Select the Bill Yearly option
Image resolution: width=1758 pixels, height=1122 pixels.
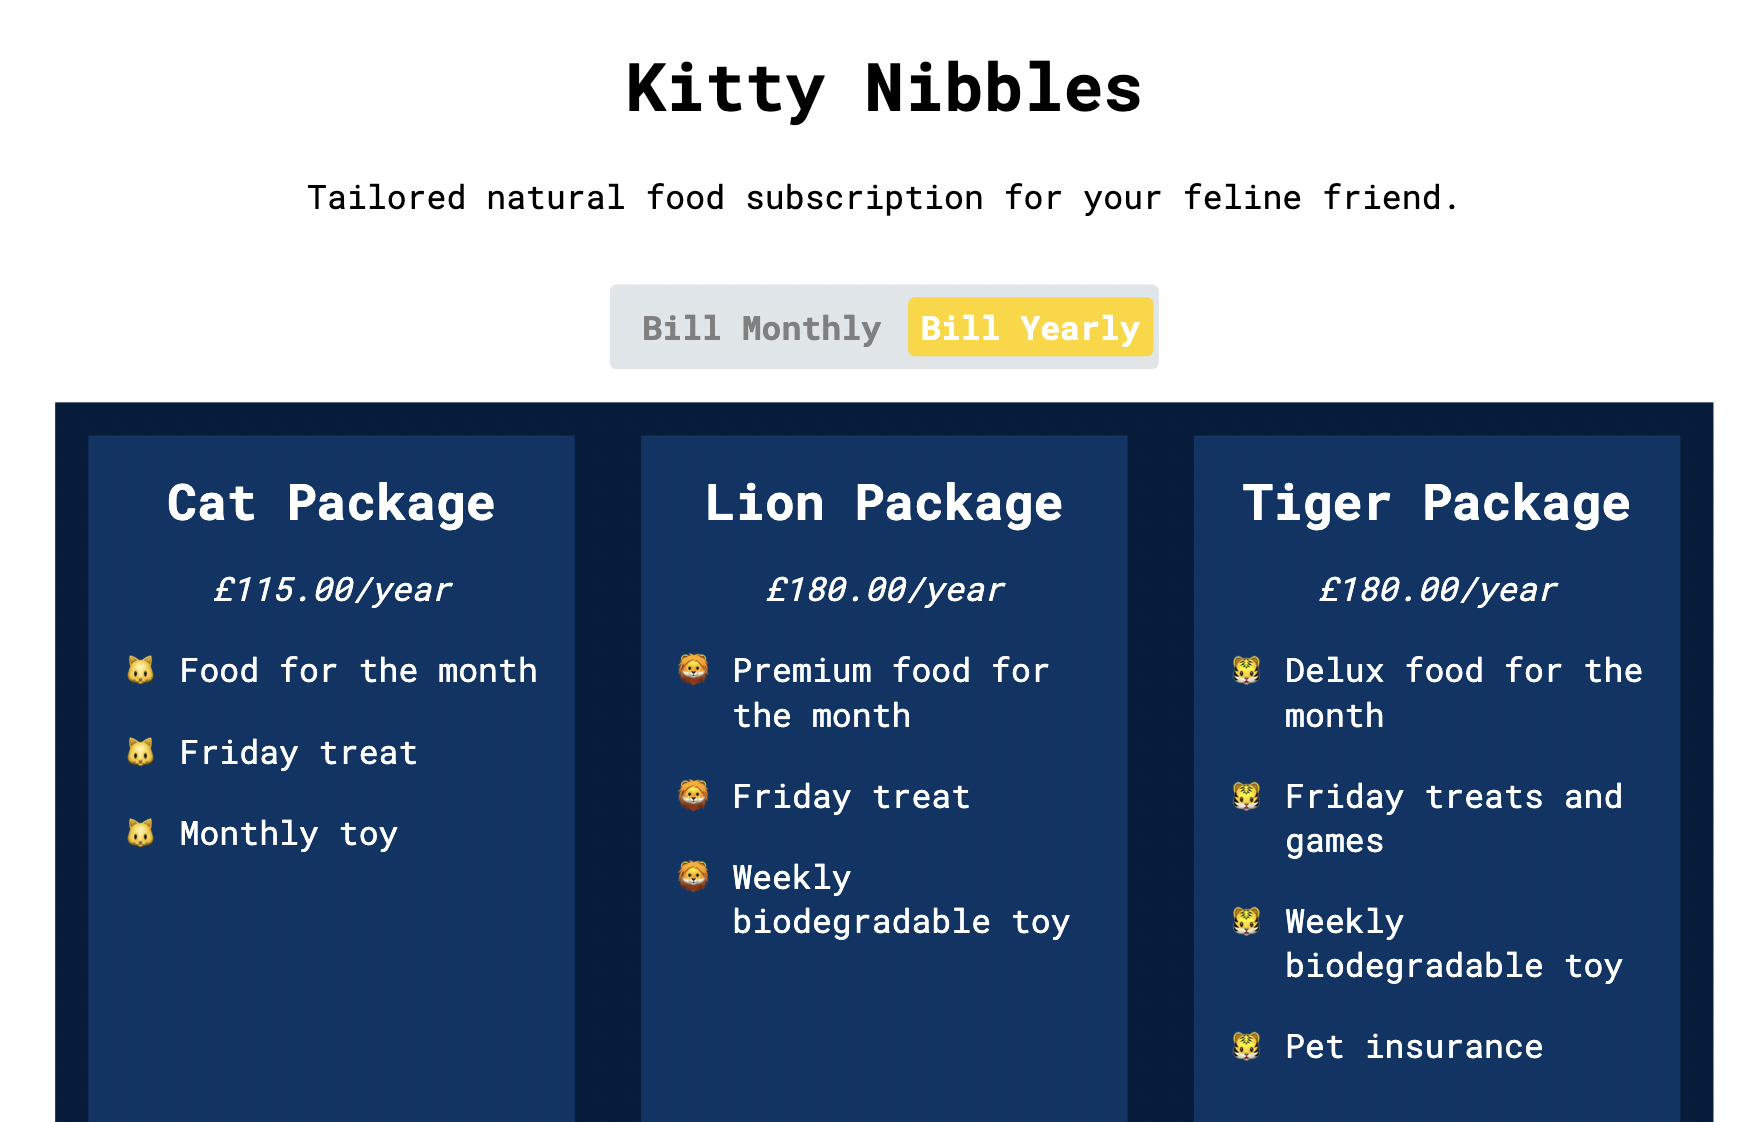point(1030,328)
